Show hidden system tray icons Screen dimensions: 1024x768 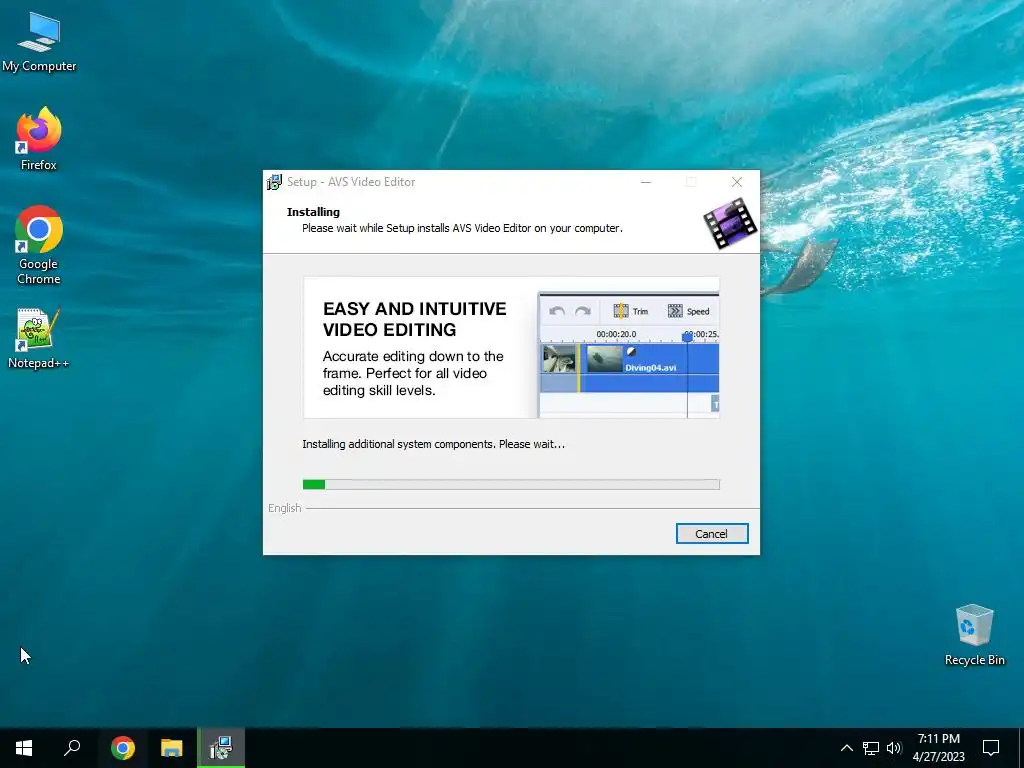coord(846,748)
